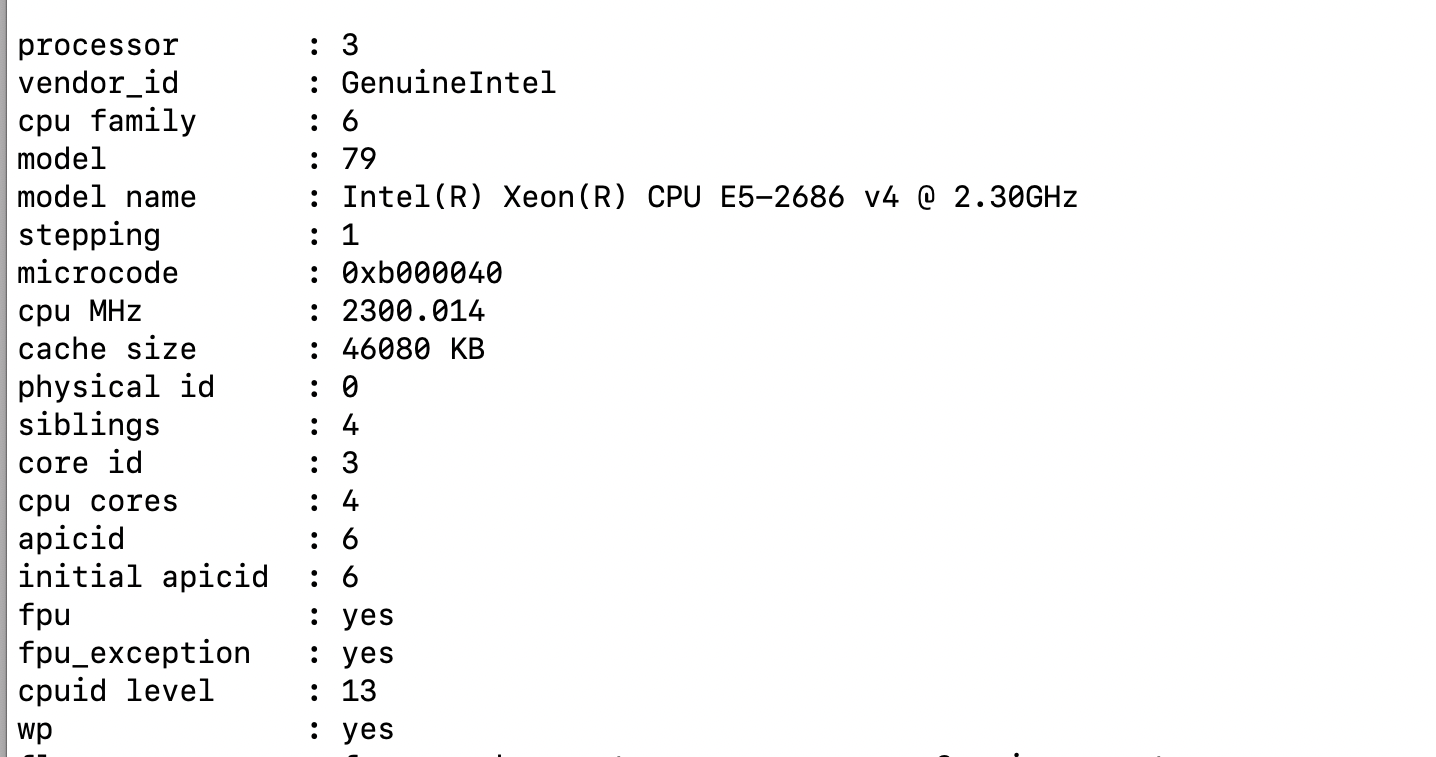Click the 'cpu cores' label
The height and width of the screenshot is (757, 1436).
pos(98,501)
